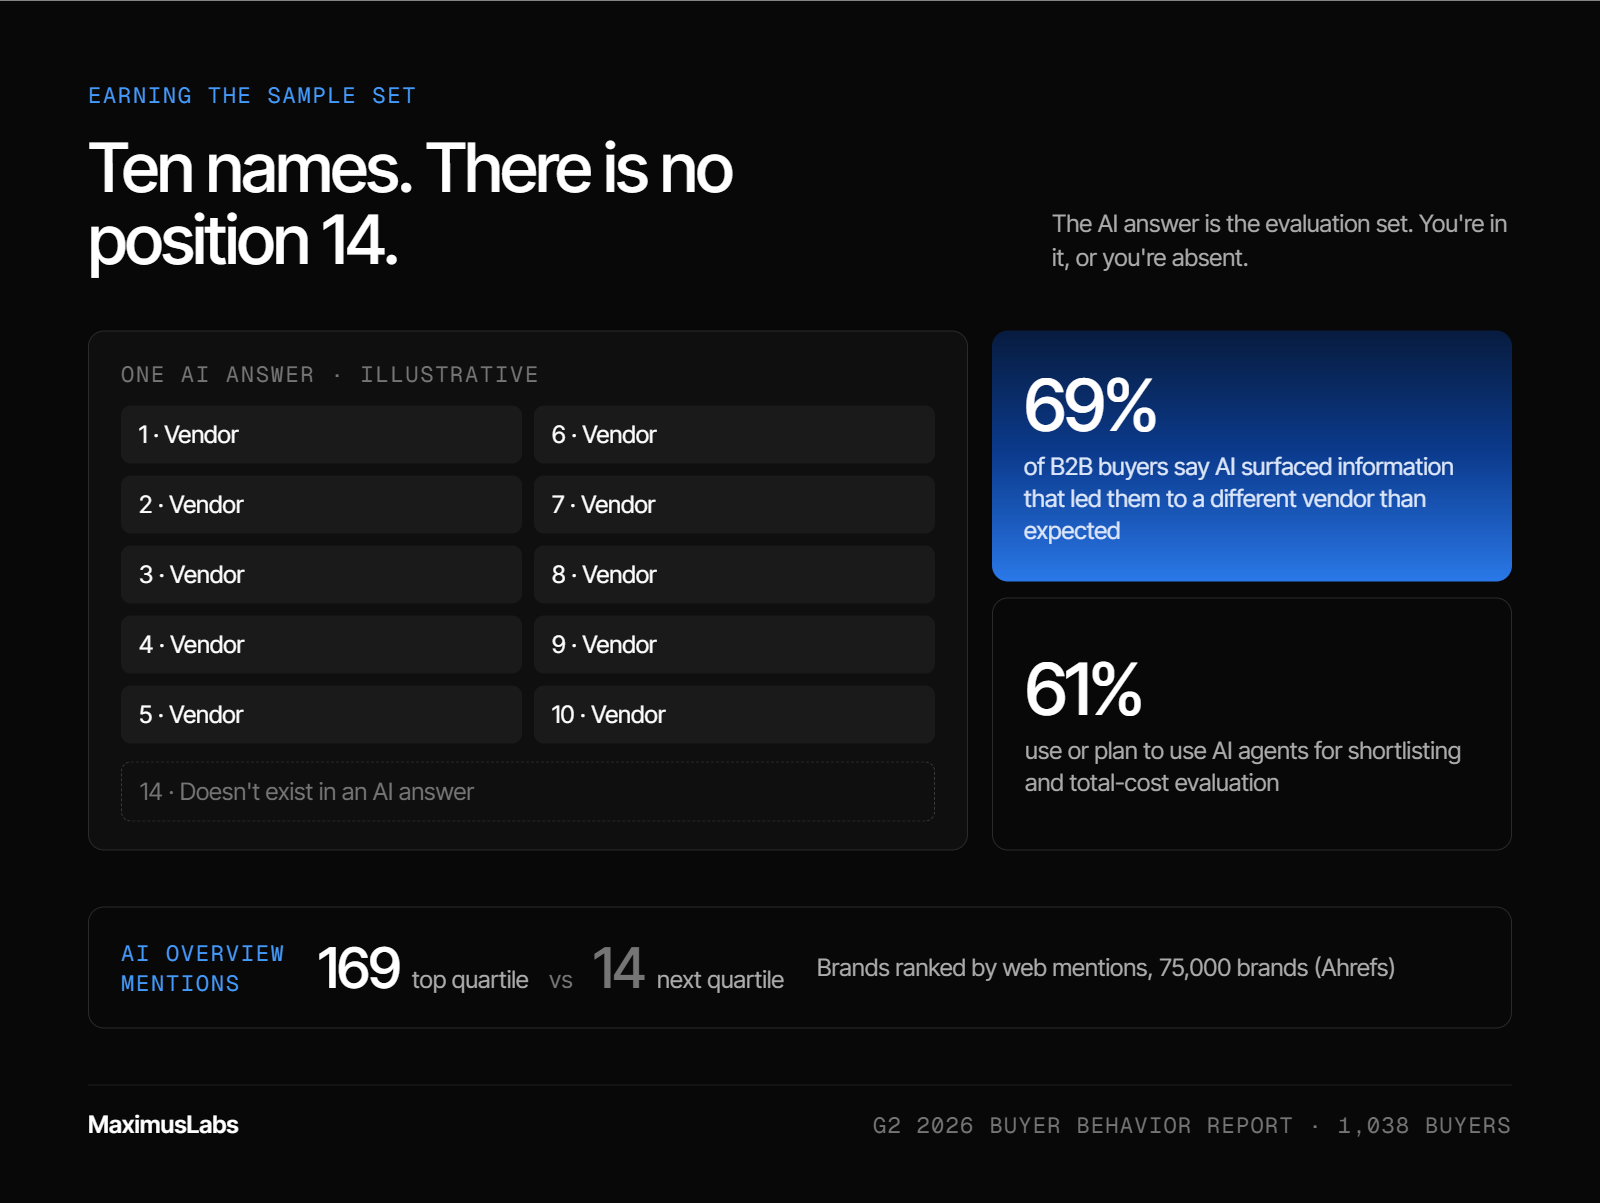Image resolution: width=1600 pixels, height=1203 pixels.
Task: Click the 'Ten names' headline
Action: [x=411, y=205]
